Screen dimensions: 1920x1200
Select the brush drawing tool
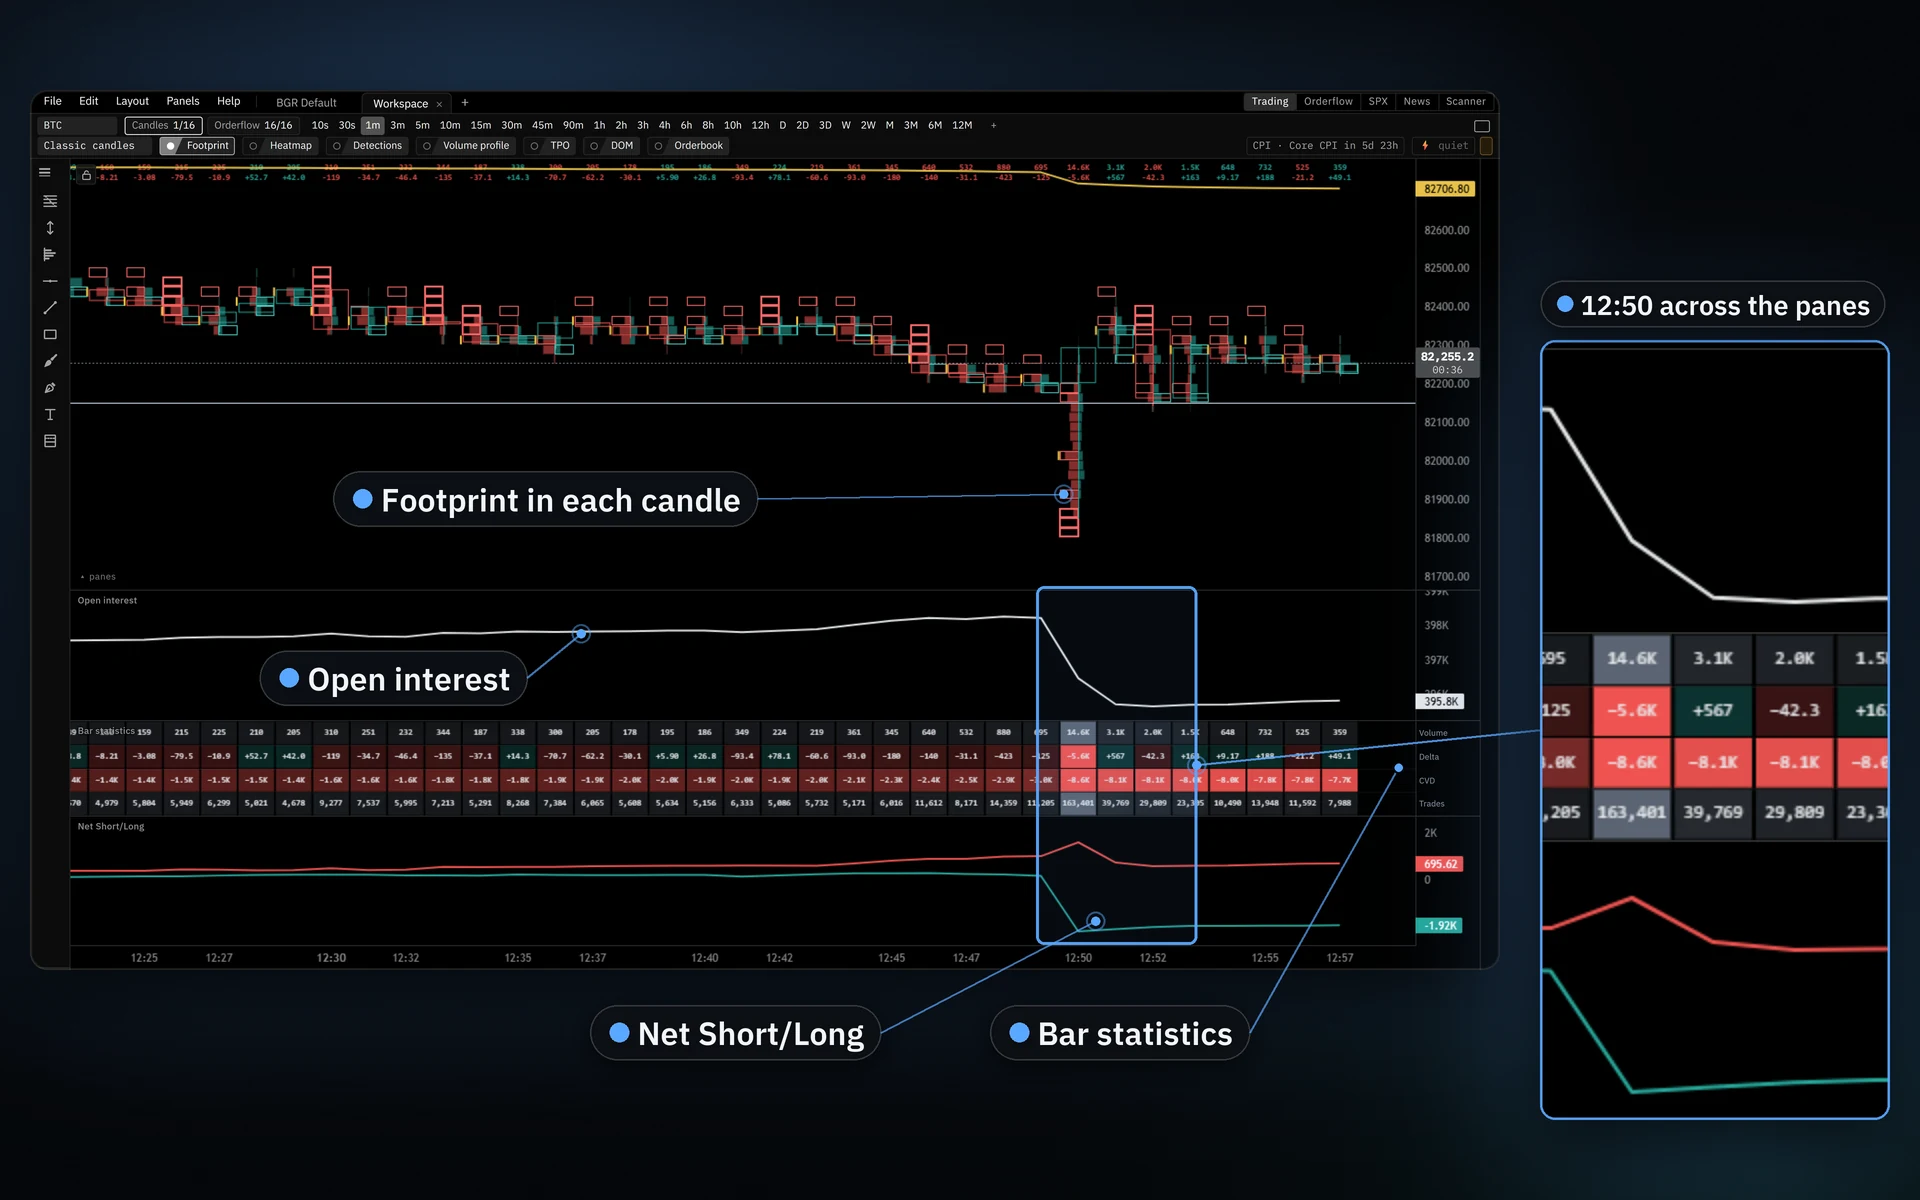pos(50,361)
